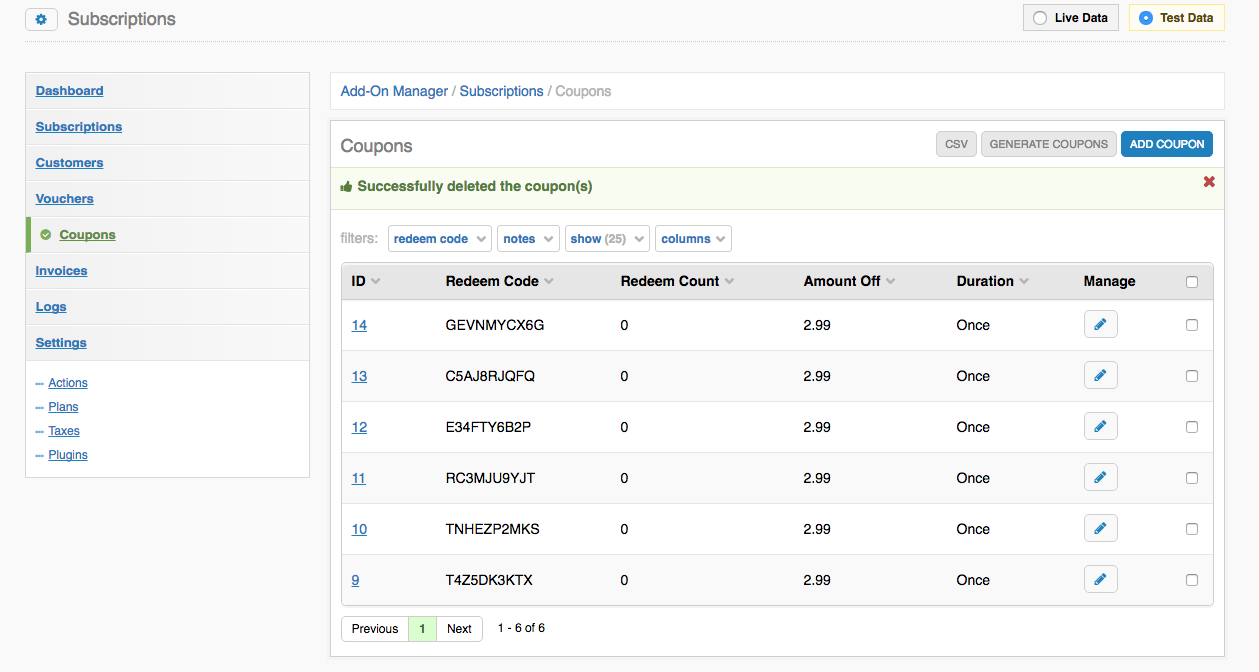Tick the checkbox for coupon ID 12
1259x672 pixels.
(1192, 427)
